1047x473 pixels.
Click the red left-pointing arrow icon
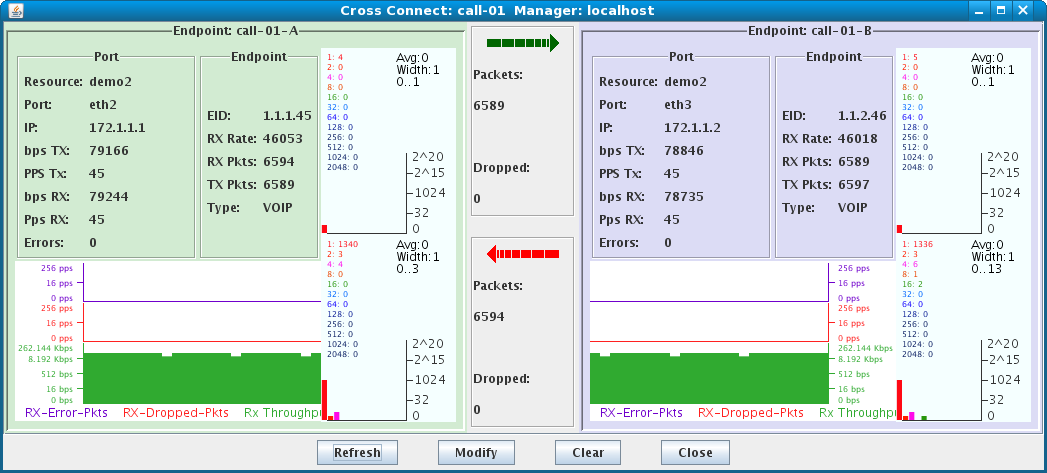522,254
